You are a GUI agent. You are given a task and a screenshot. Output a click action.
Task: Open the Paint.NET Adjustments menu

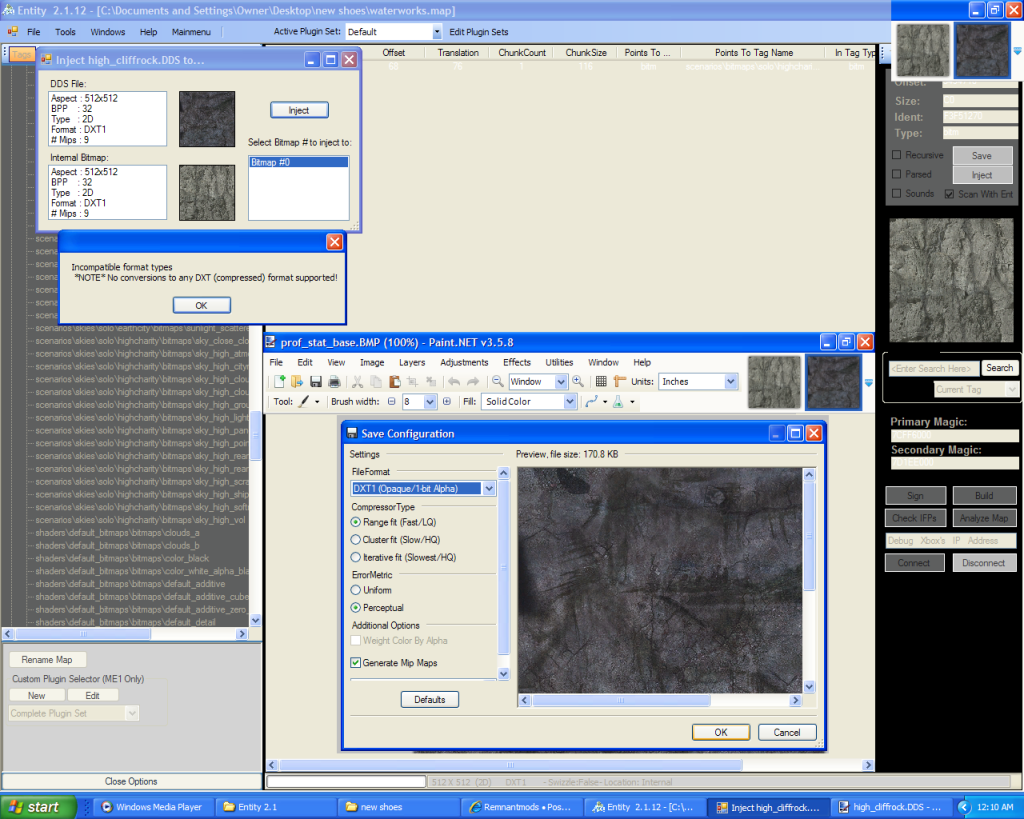[464, 362]
